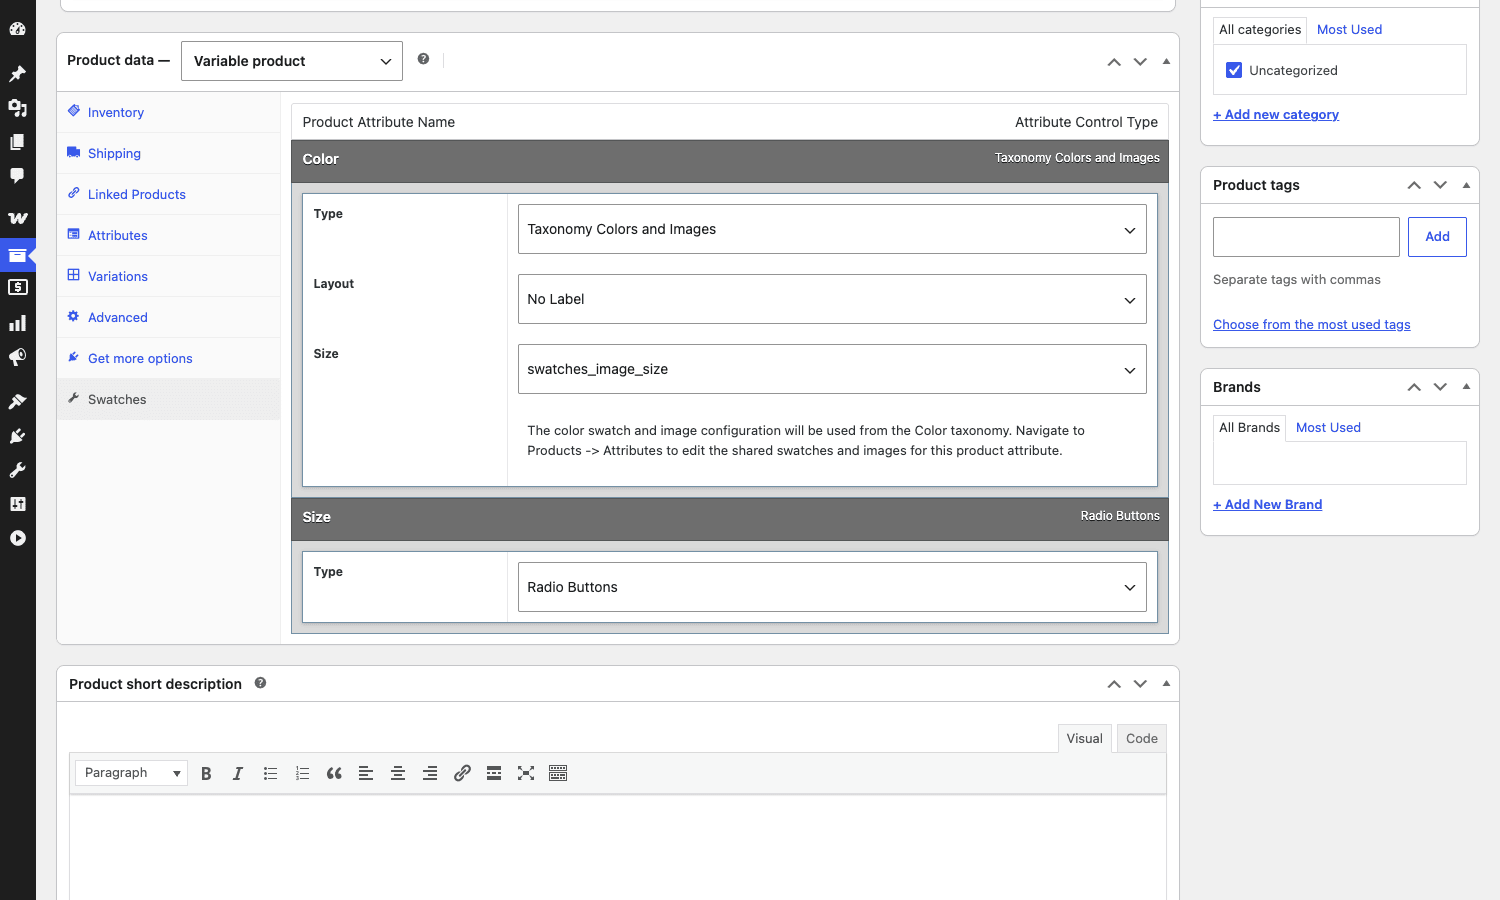Click the short description help question icon
This screenshot has height=900, width=1500.
(x=260, y=683)
